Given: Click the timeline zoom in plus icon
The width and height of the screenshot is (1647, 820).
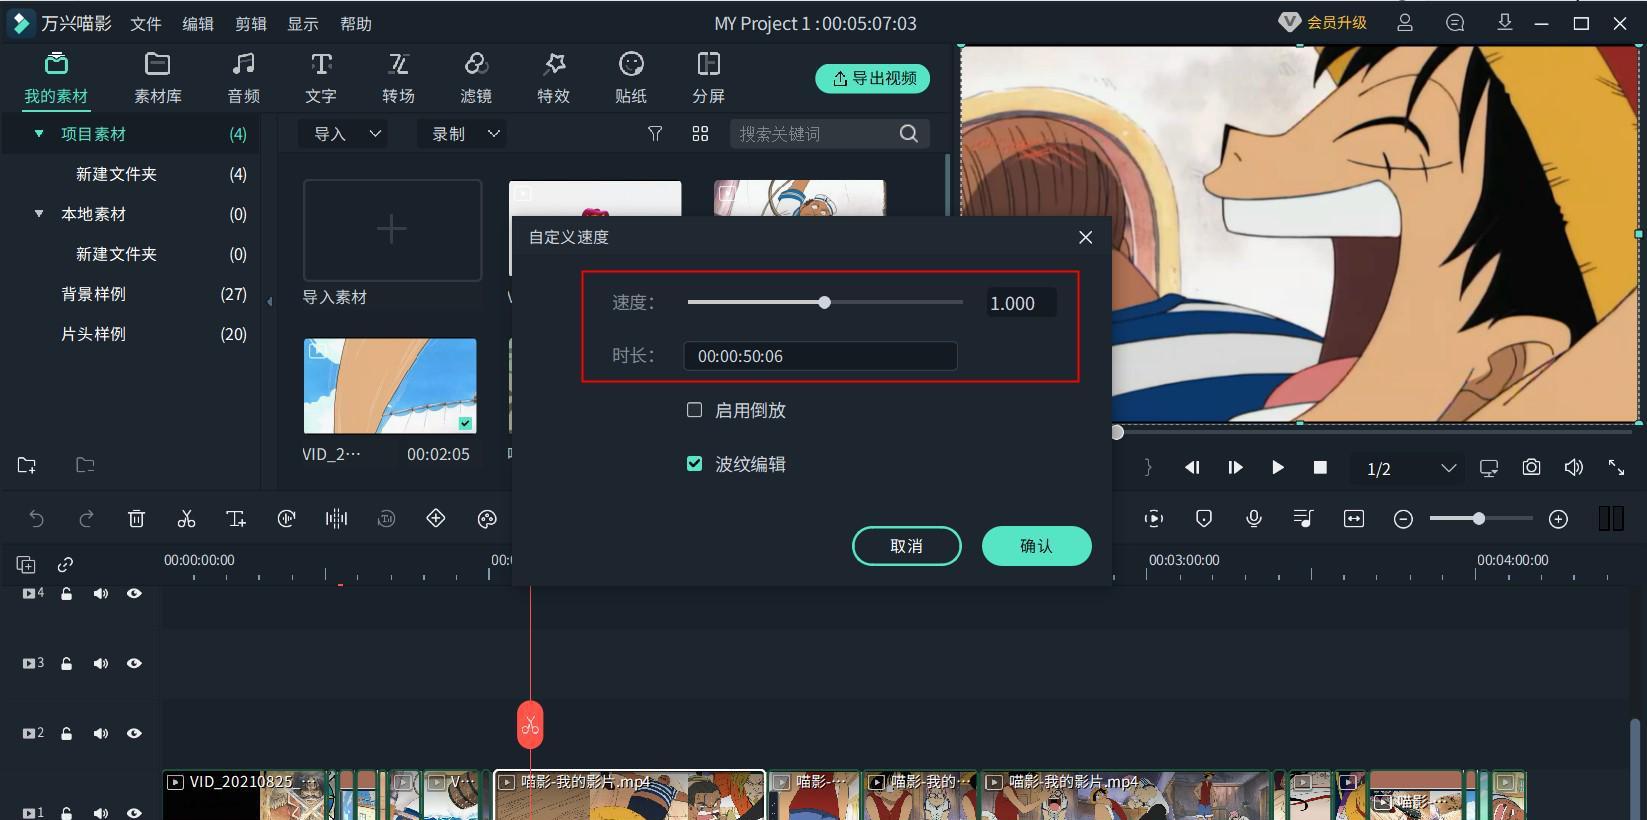Looking at the screenshot, I should pos(1558,519).
